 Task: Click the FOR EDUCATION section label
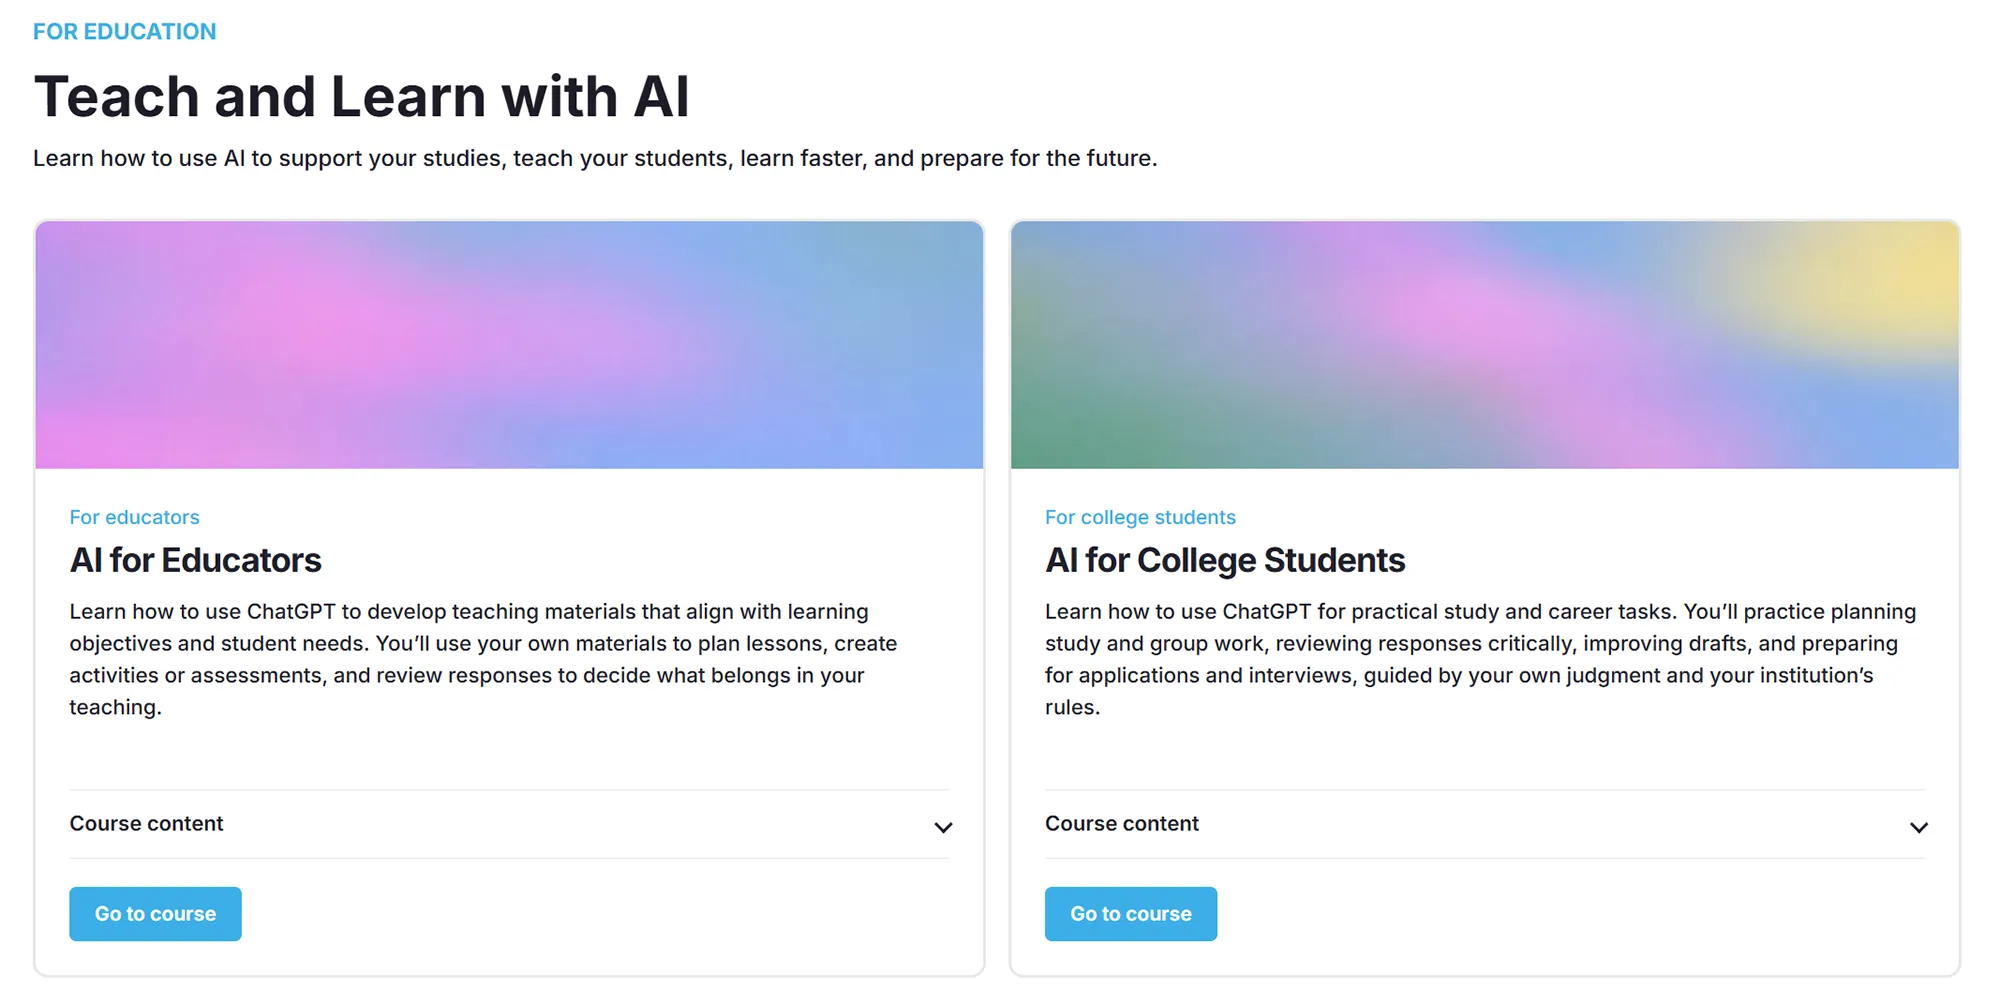[124, 31]
